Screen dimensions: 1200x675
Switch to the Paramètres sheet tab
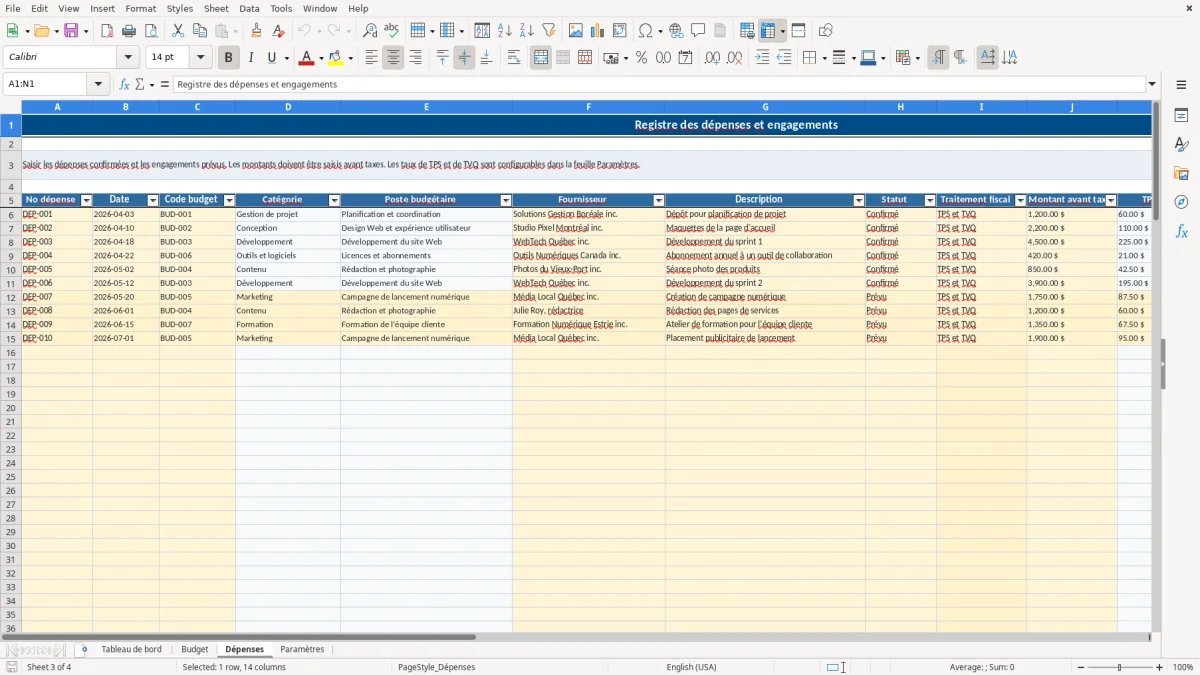pos(302,650)
